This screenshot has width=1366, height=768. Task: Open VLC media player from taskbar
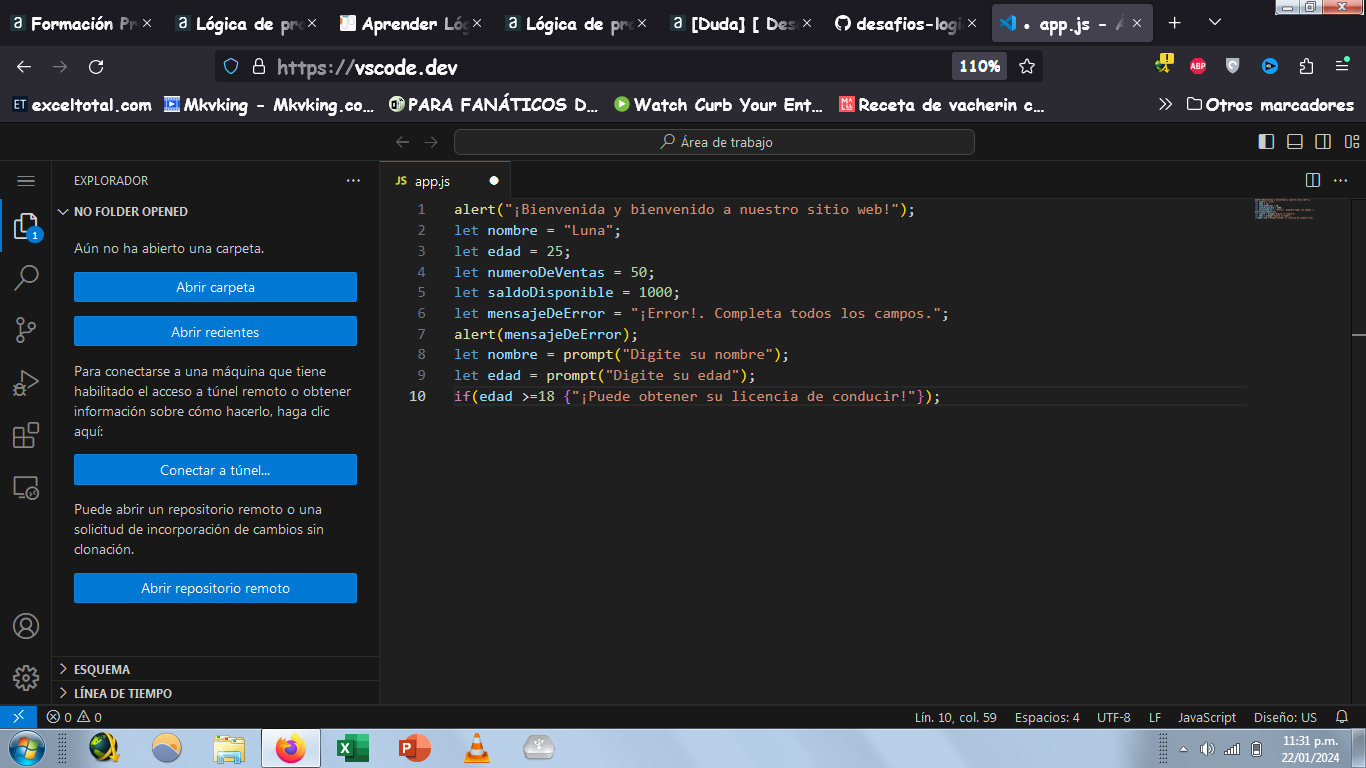(477, 748)
